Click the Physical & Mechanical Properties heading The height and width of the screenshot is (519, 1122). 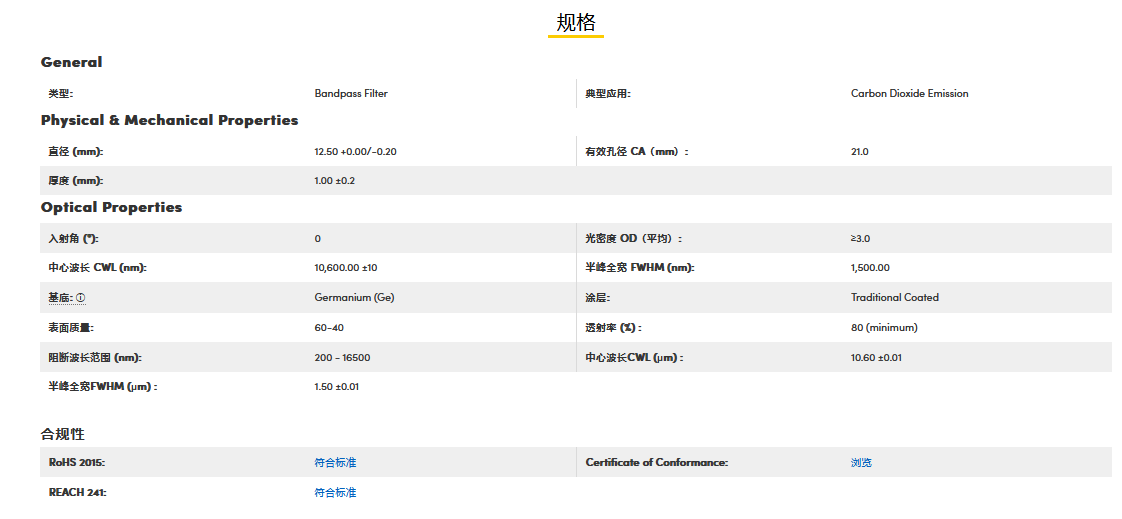pos(169,120)
